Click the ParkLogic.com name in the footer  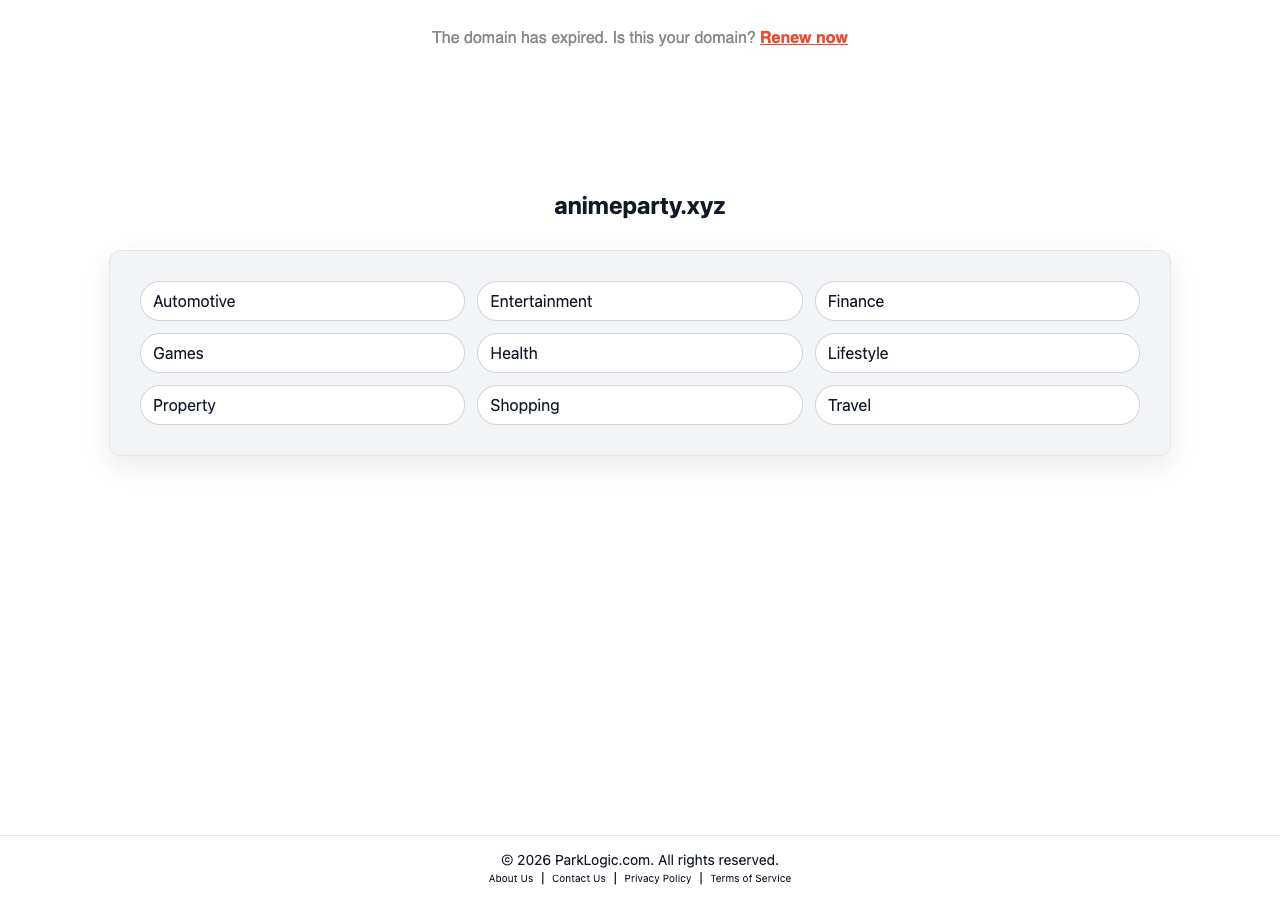[x=603, y=860]
